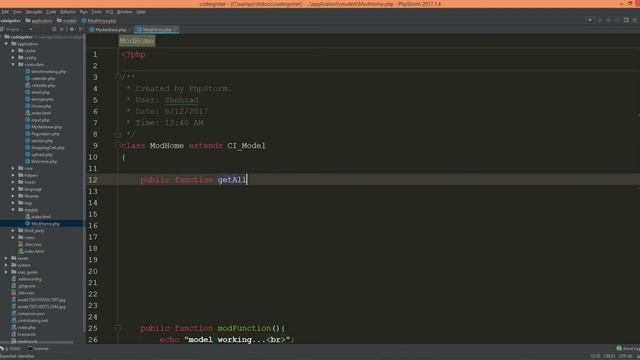Place the cursor at end of line 12 after getAll
Screen dimensions: 640x360
pyautogui.click(x=247, y=180)
